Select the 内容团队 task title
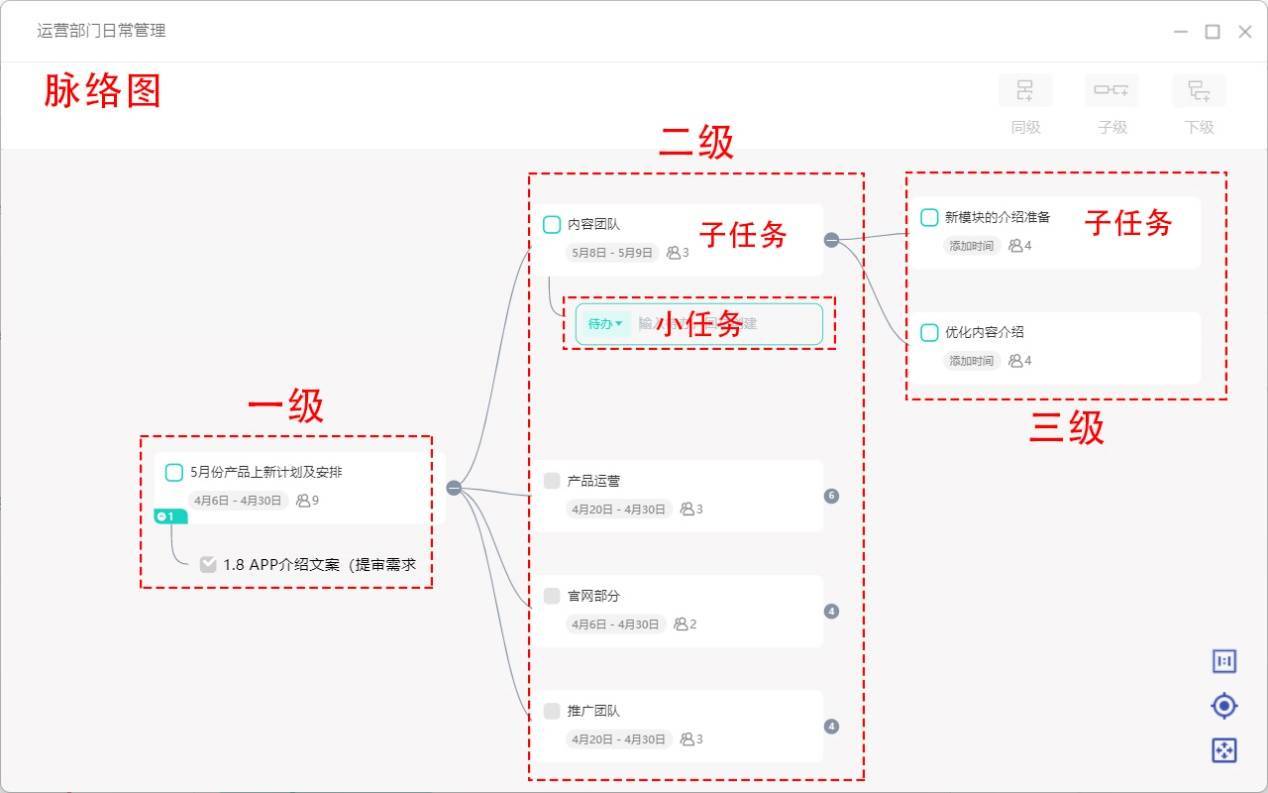The width and height of the screenshot is (1268, 793). 594,224
